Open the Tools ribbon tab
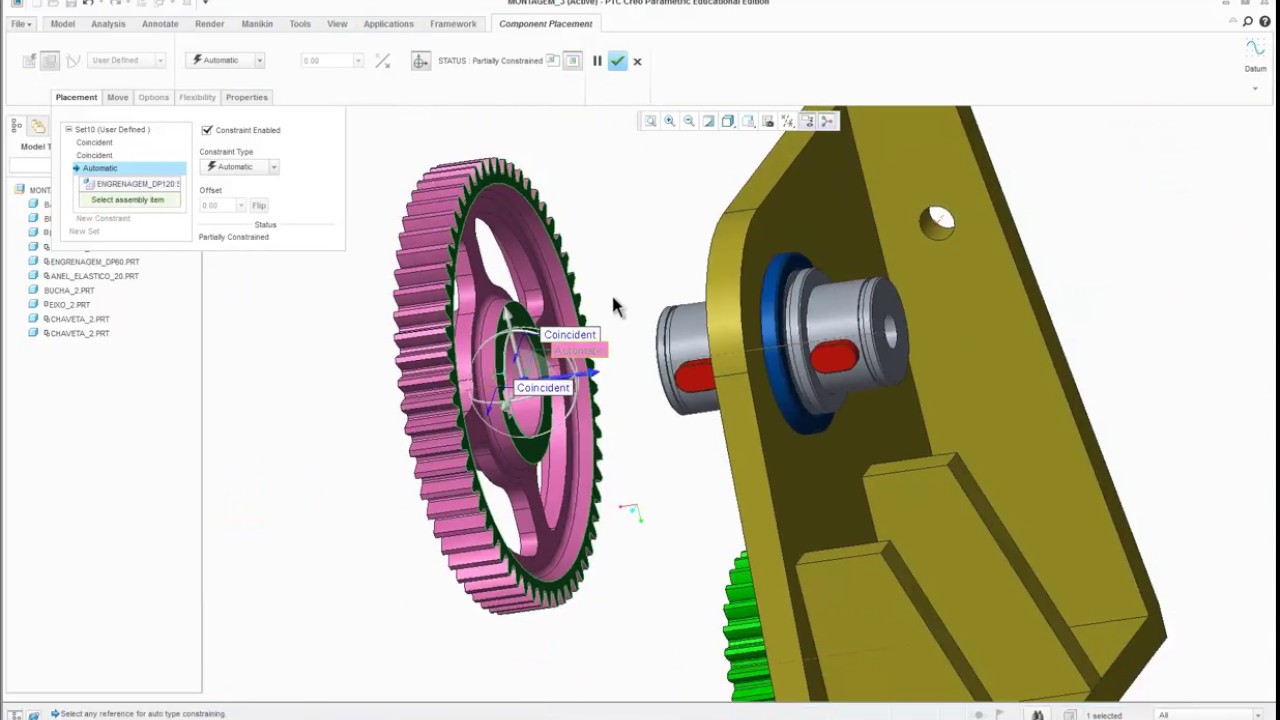The height and width of the screenshot is (720, 1280). 300,24
